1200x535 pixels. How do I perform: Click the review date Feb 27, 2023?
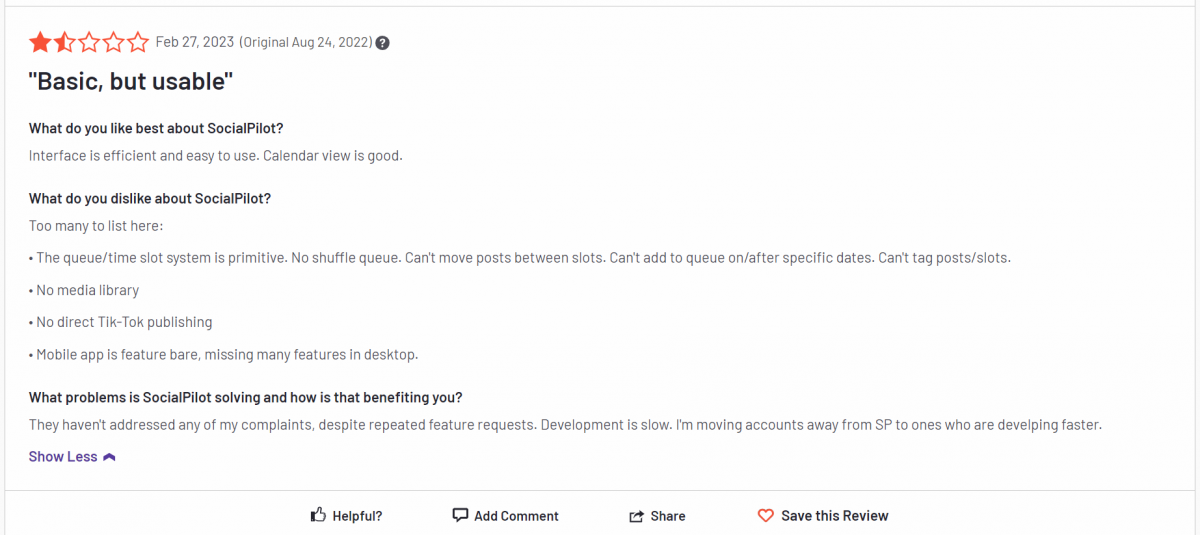pos(195,42)
